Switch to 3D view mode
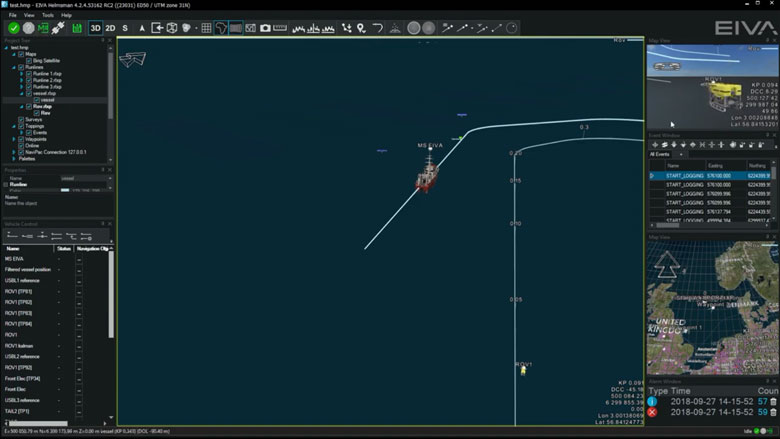Viewport: 780px width, 439px height. [x=96, y=28]
